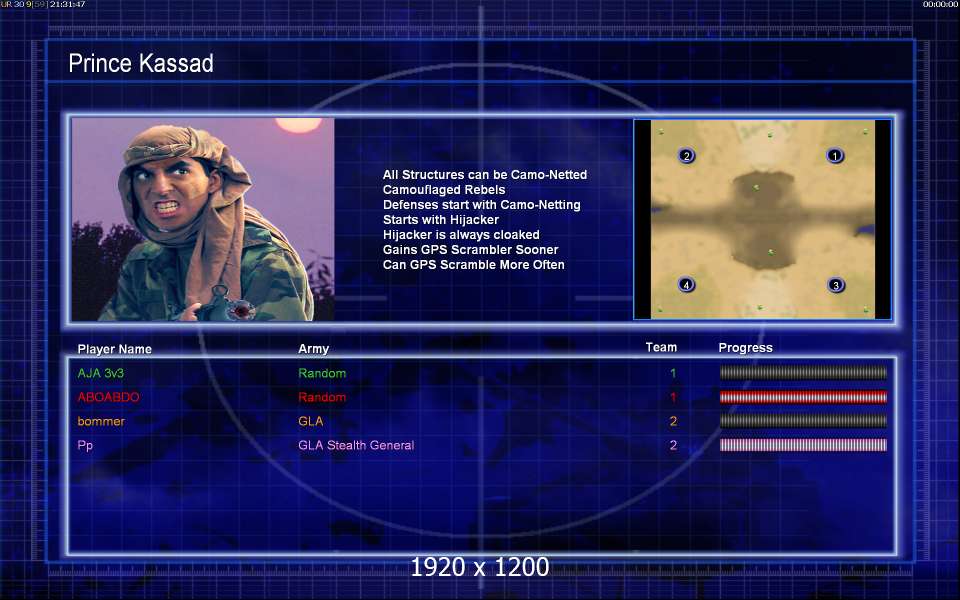Click 'All Structures can be Camo-Netted' text

click(485, 174)
